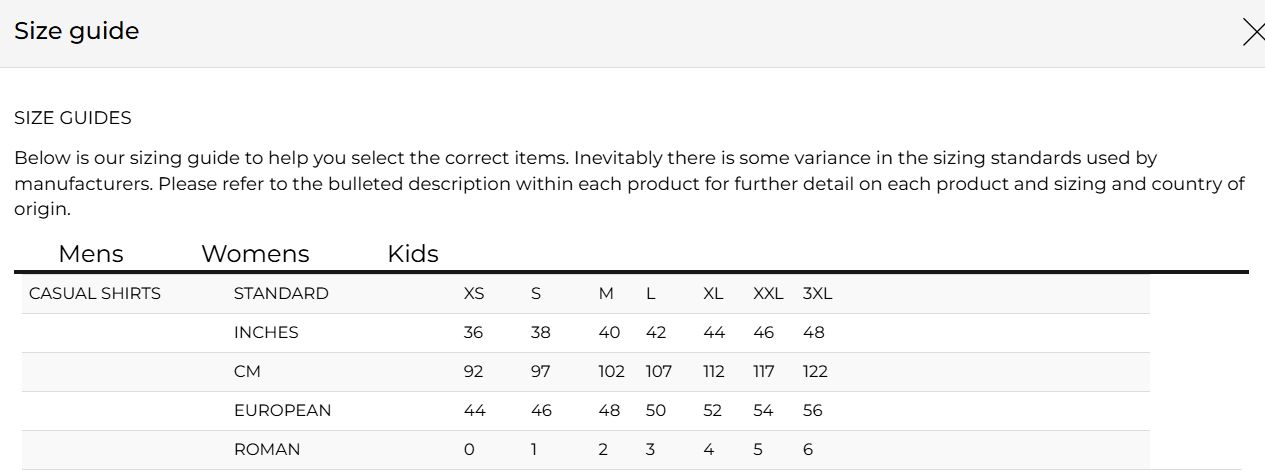This screenshot has height=470, width=1265.
Task: Select the European size 50 cell
Action: pyautogui.click(x=656, y=411)
